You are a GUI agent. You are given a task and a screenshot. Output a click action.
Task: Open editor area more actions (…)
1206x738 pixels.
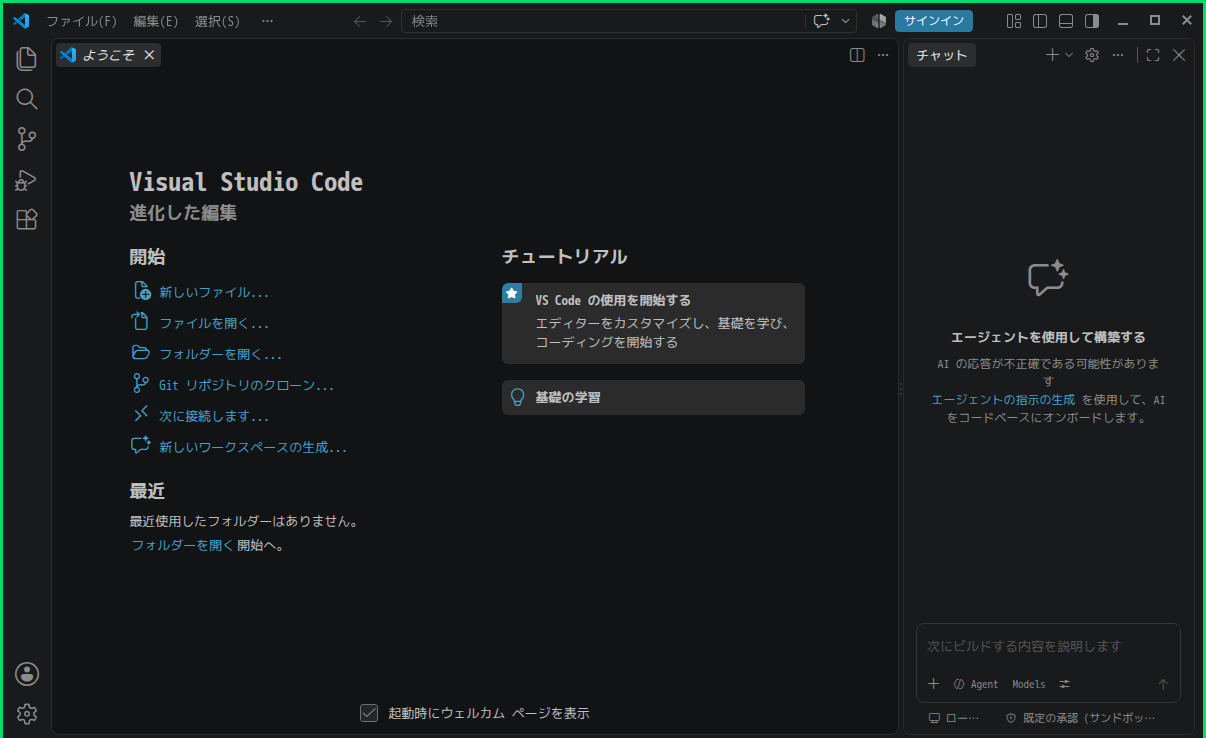click(882, 56)
